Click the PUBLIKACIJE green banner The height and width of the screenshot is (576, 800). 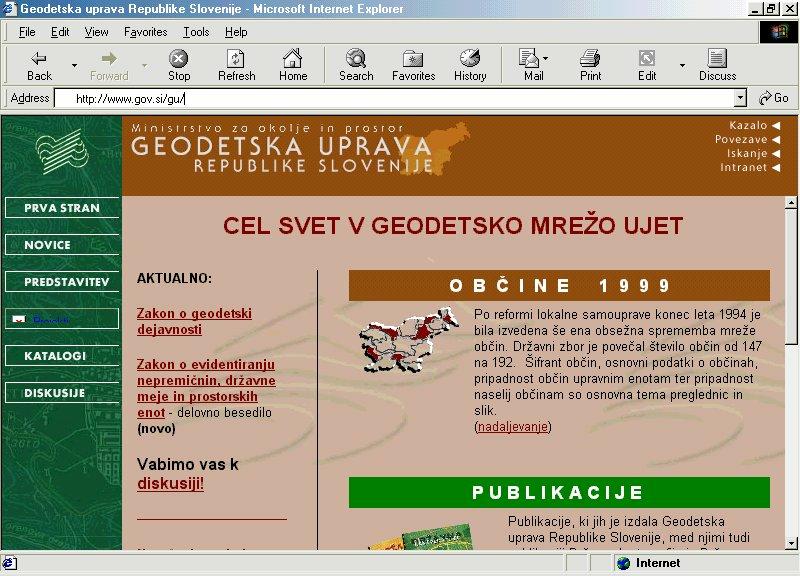point(559,492)
